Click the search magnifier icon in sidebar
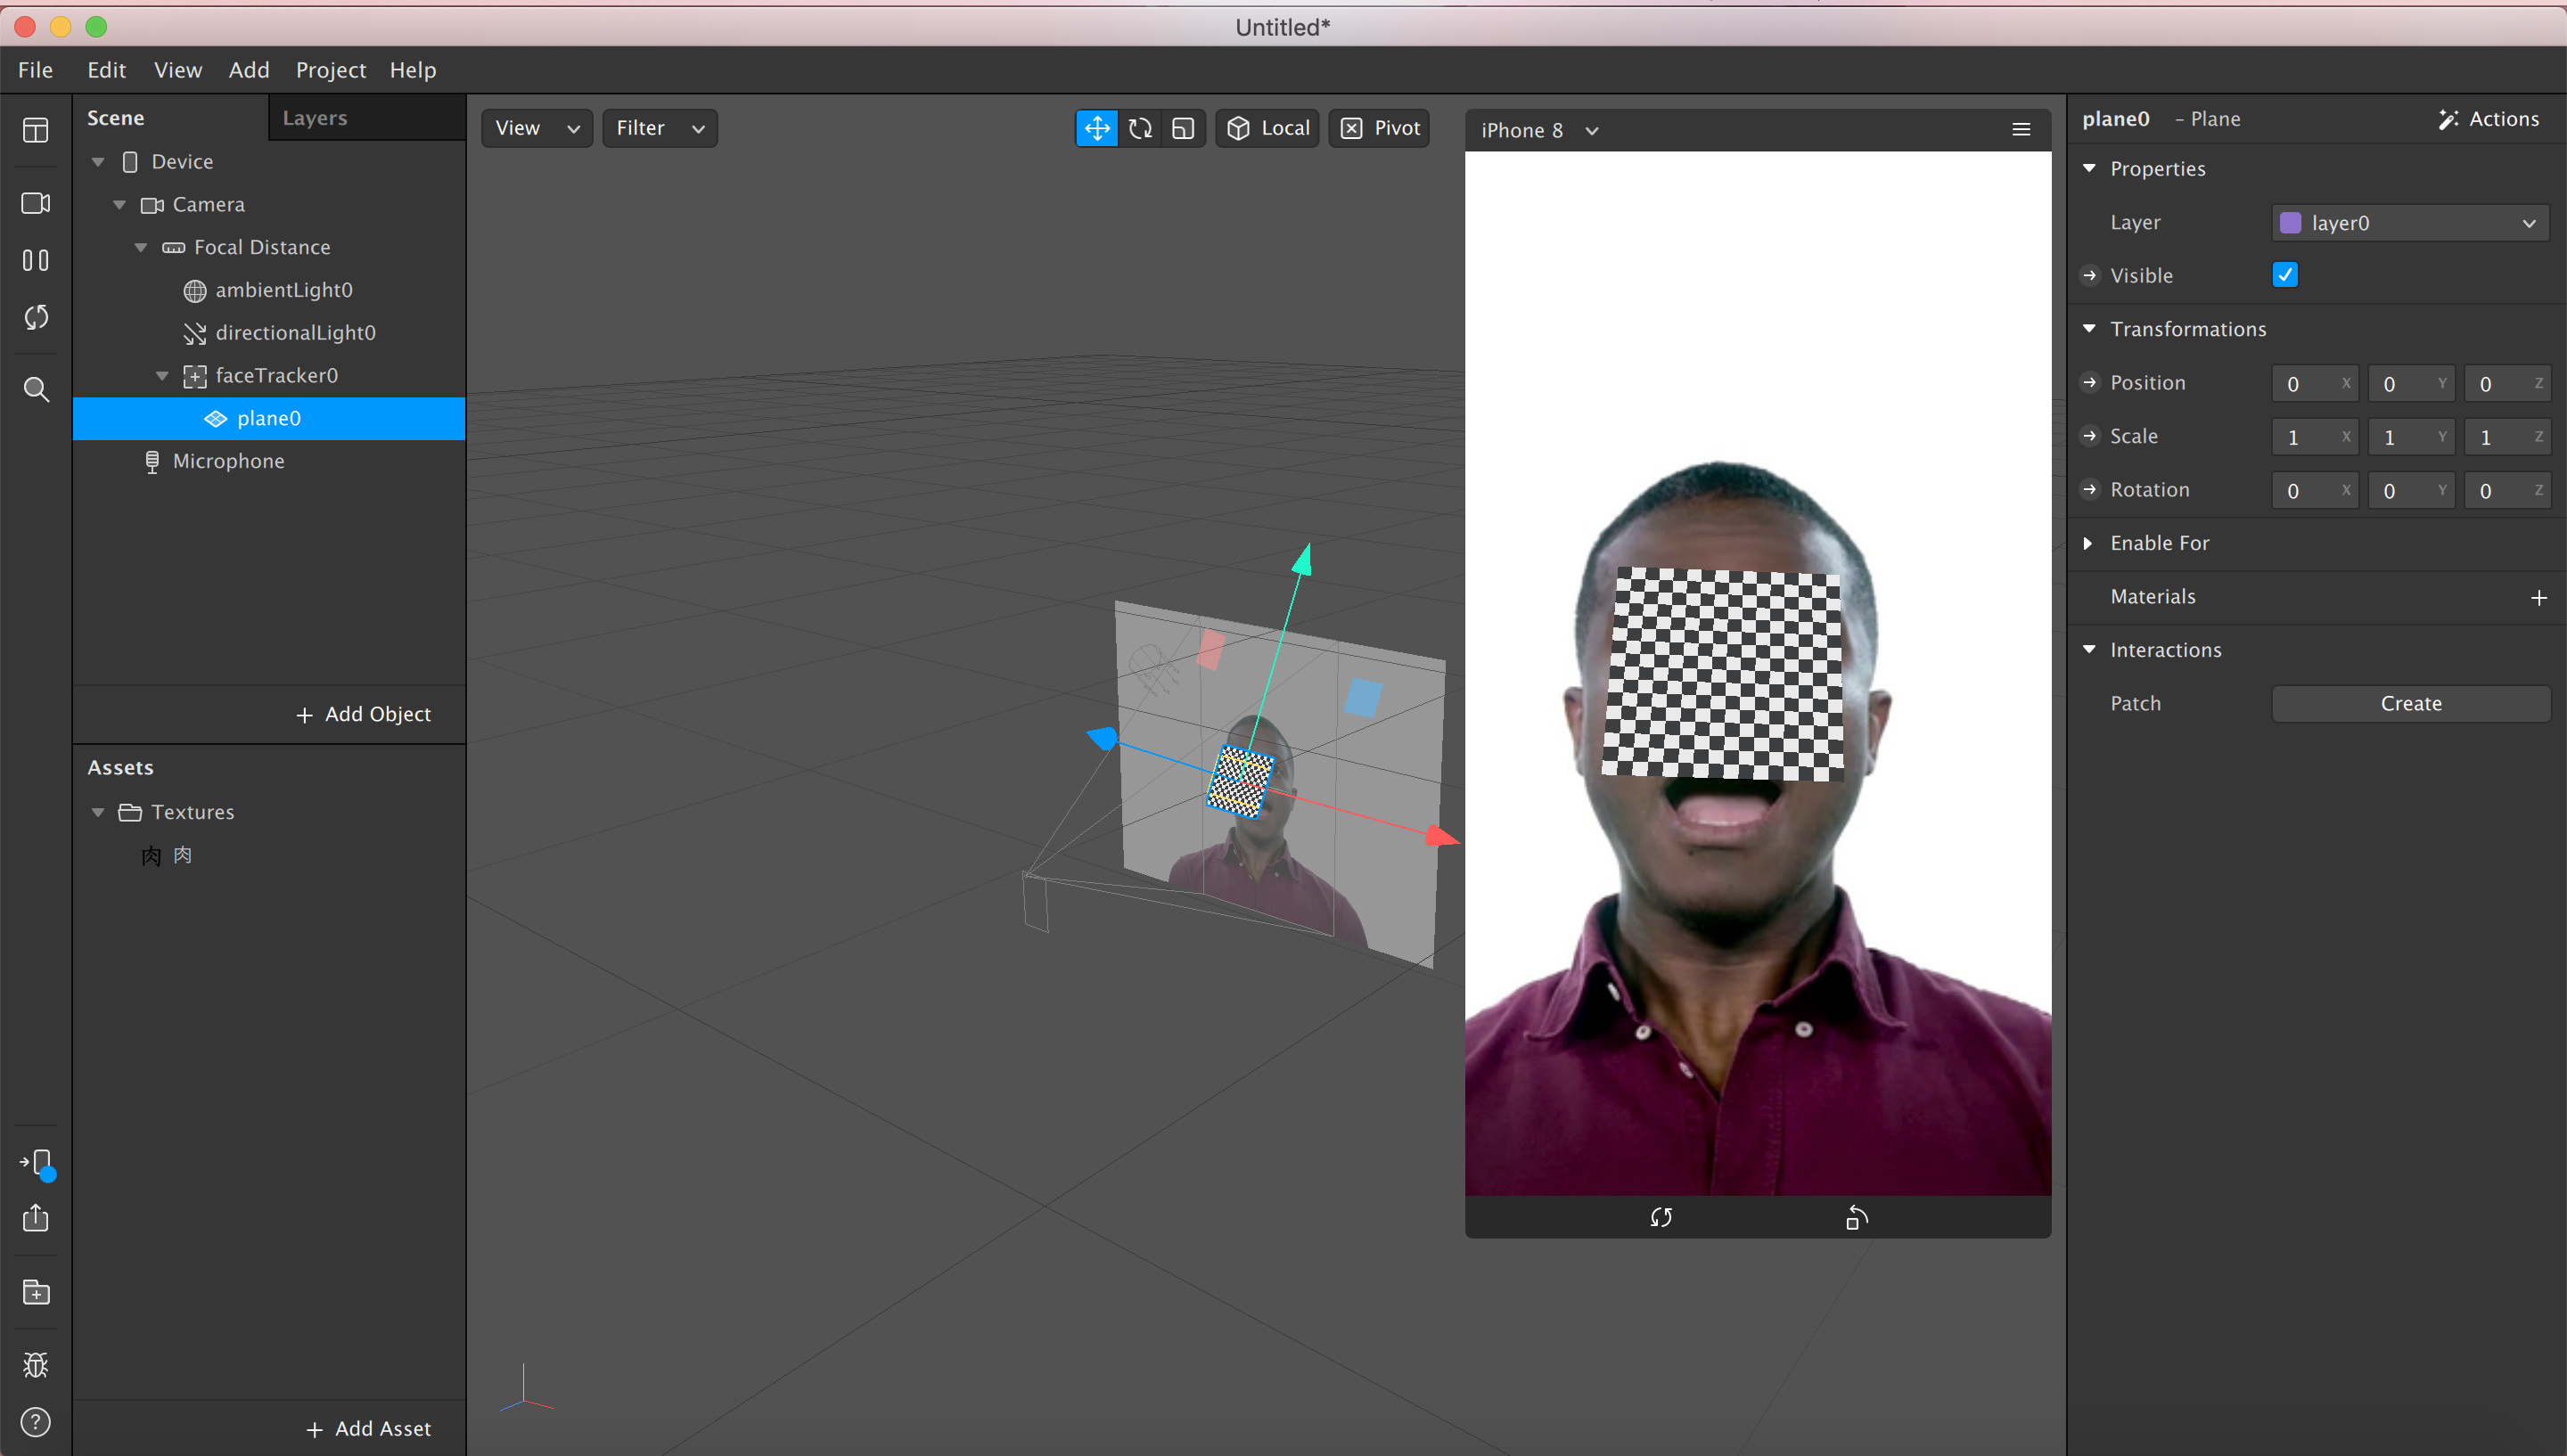 (x=36, y=389)
